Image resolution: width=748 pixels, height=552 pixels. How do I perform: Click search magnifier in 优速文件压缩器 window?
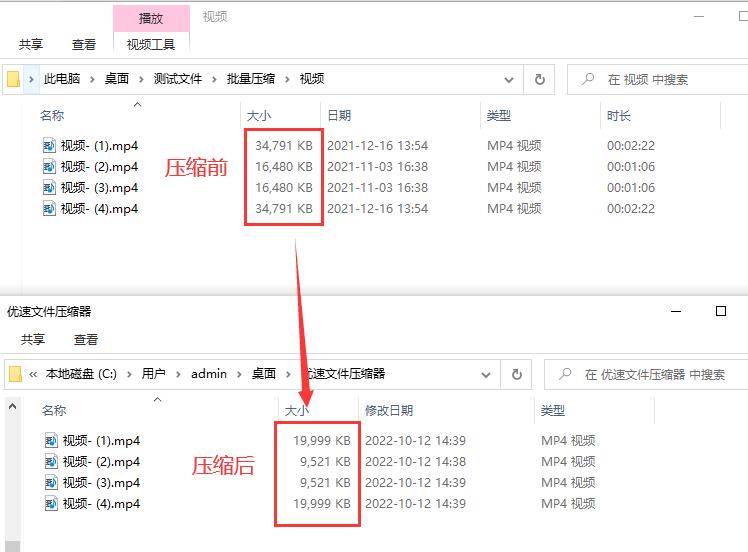(x=565, y=374)
